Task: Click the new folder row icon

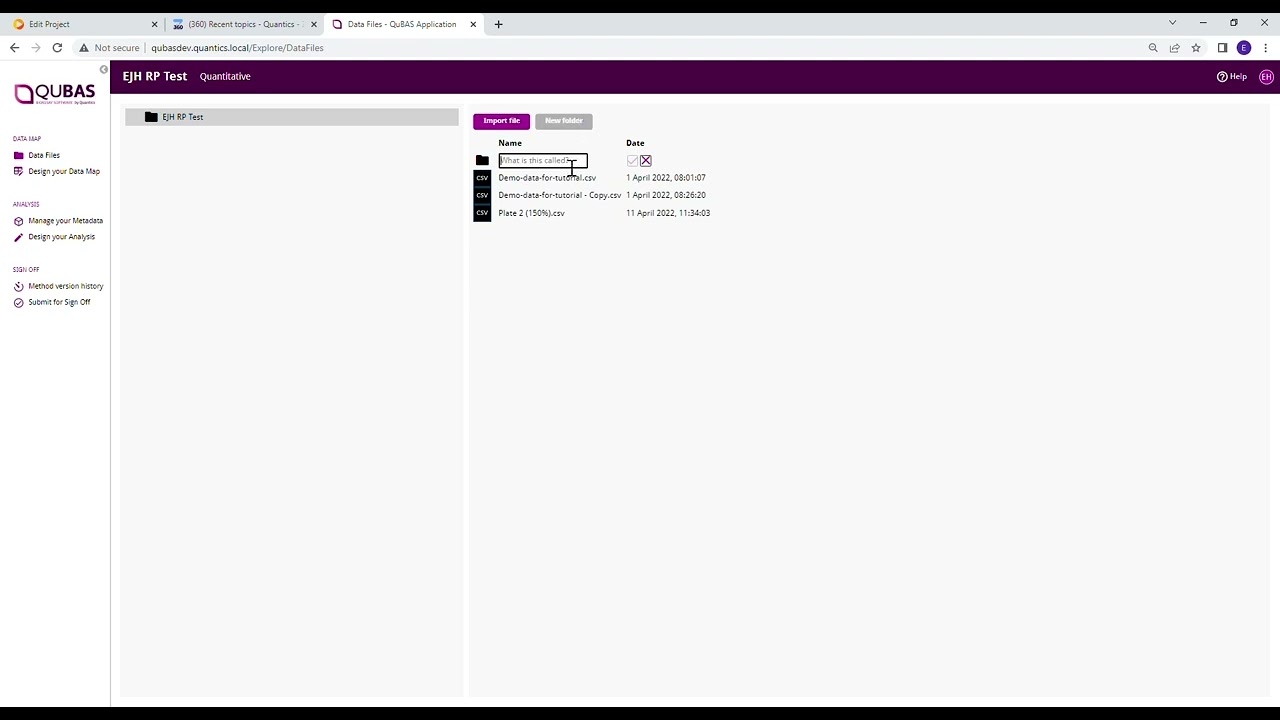Action: click(x=482, y=160)
